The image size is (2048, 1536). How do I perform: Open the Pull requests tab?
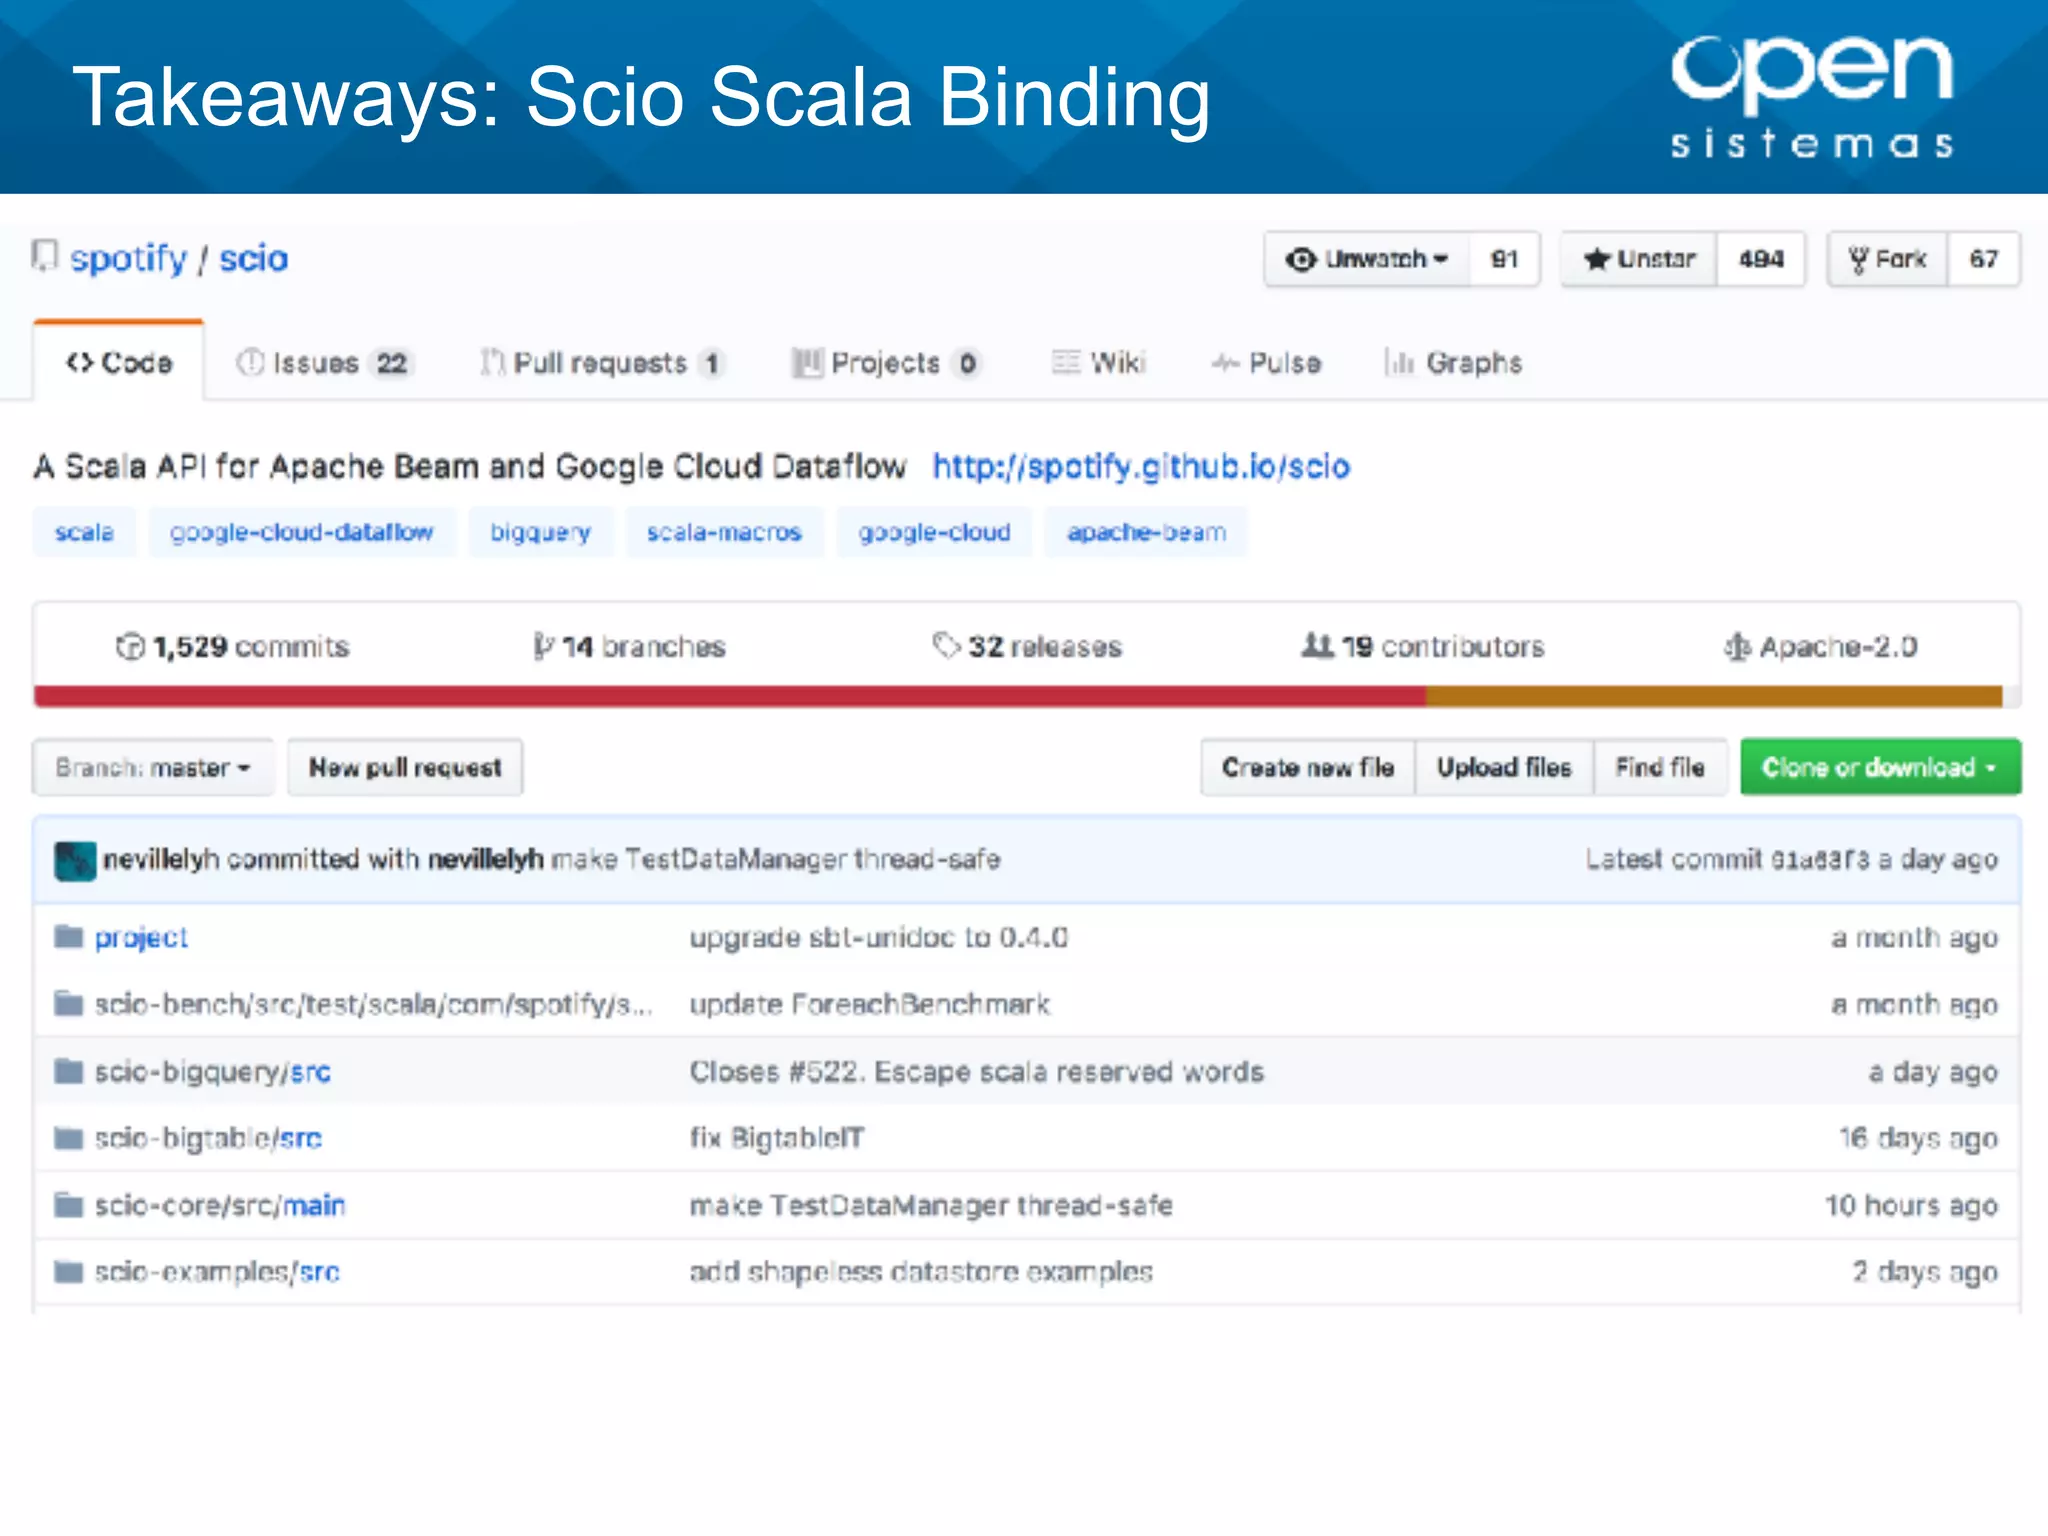tap(600, 363)
